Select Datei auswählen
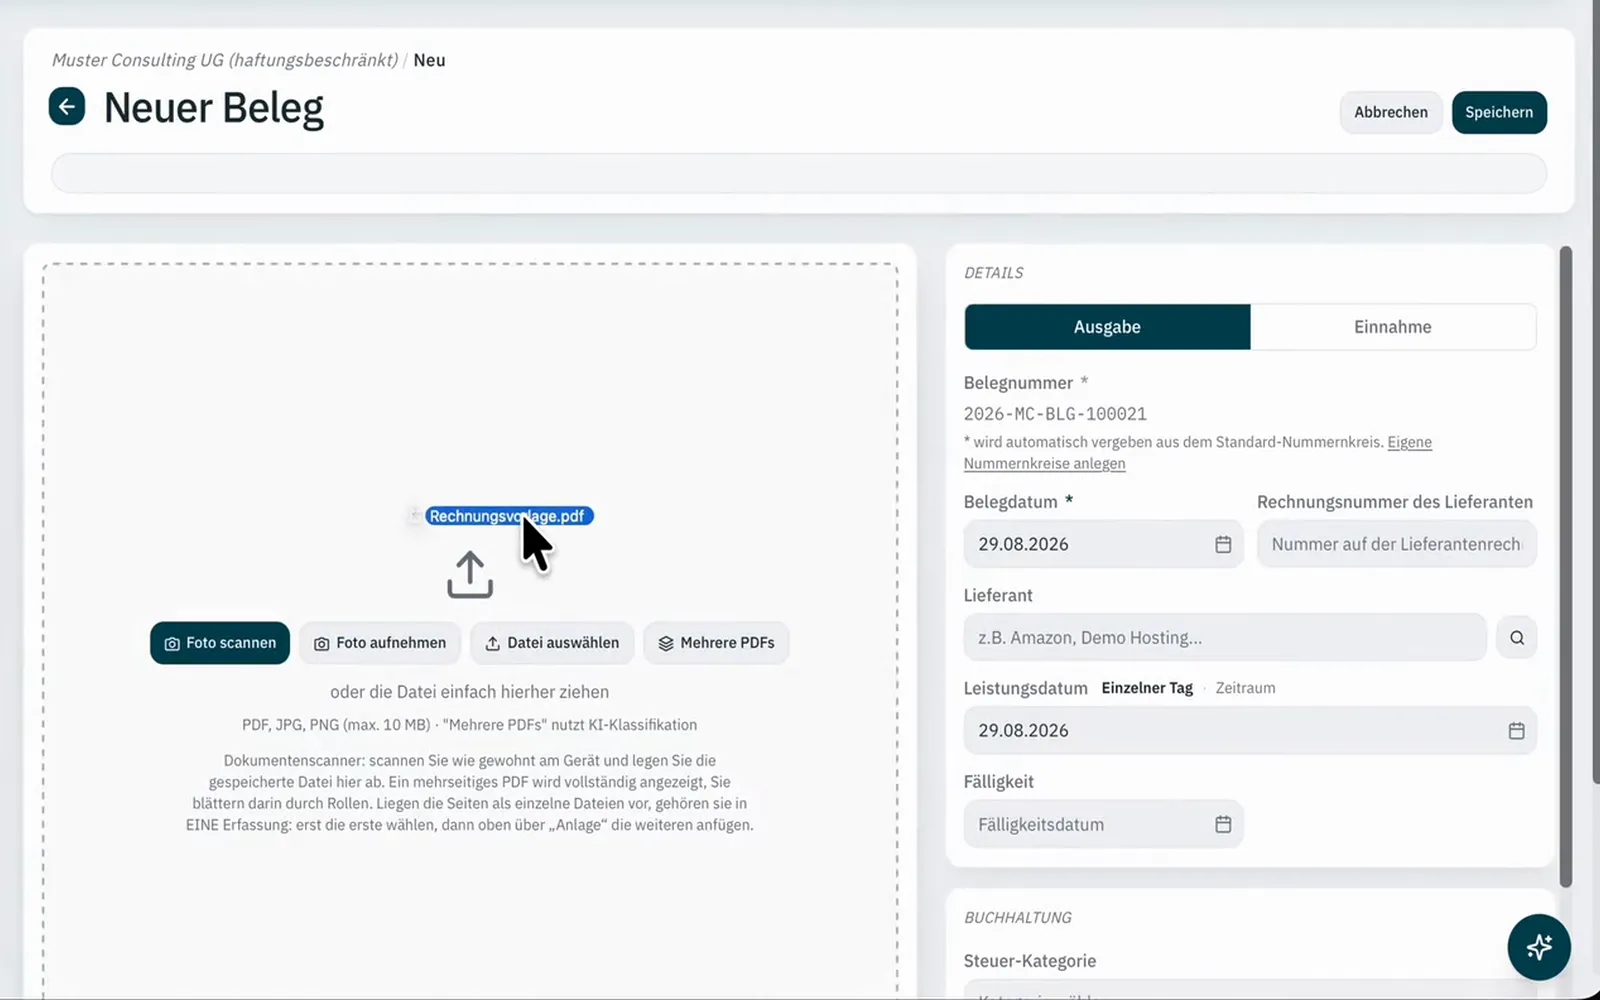This screenshot has width=1600, height=1000. (552, 643)
